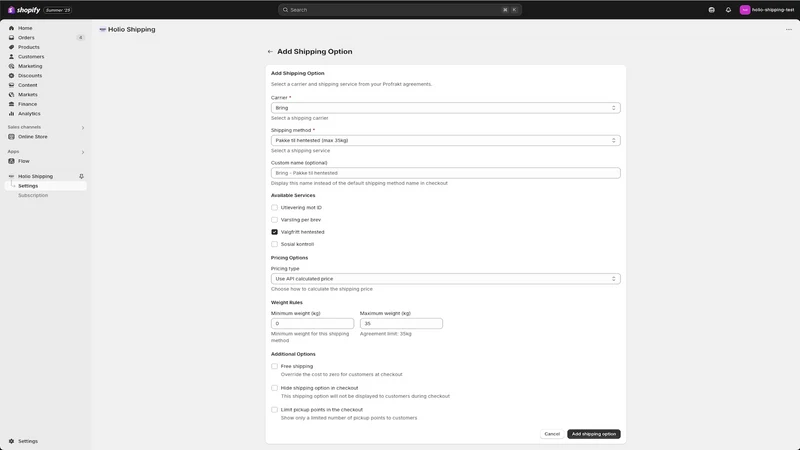Tick Limit pickup points in the checkout
Viewport: 800px width, 450px height.
coord(274,410)
